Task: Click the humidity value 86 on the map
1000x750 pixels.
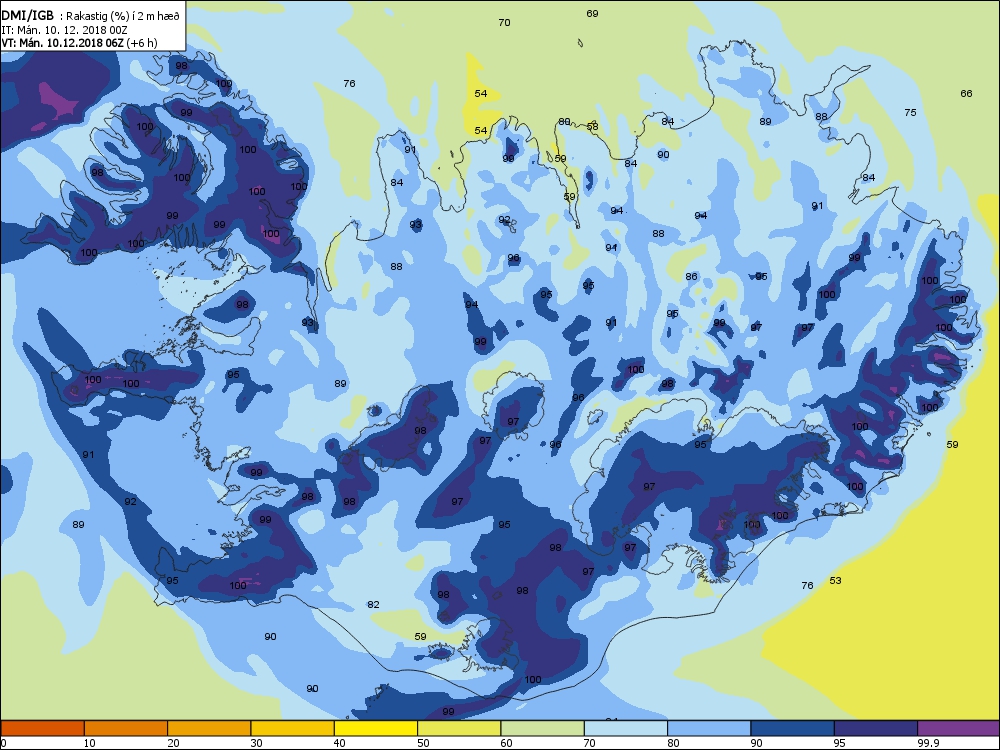Action: coord(691,277)
